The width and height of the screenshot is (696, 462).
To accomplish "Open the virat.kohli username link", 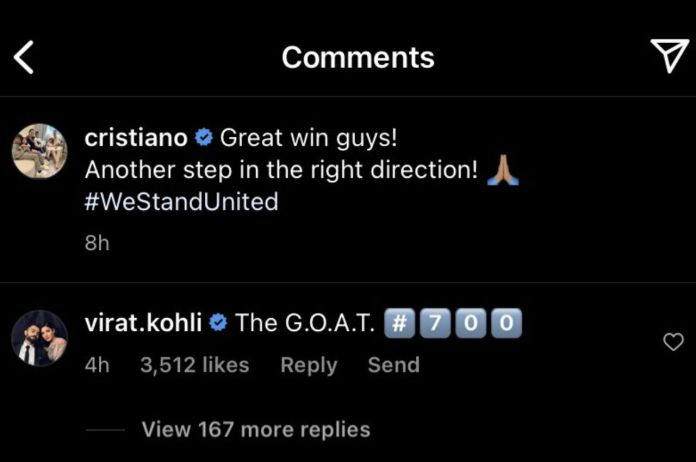I will tap(143, 323).
